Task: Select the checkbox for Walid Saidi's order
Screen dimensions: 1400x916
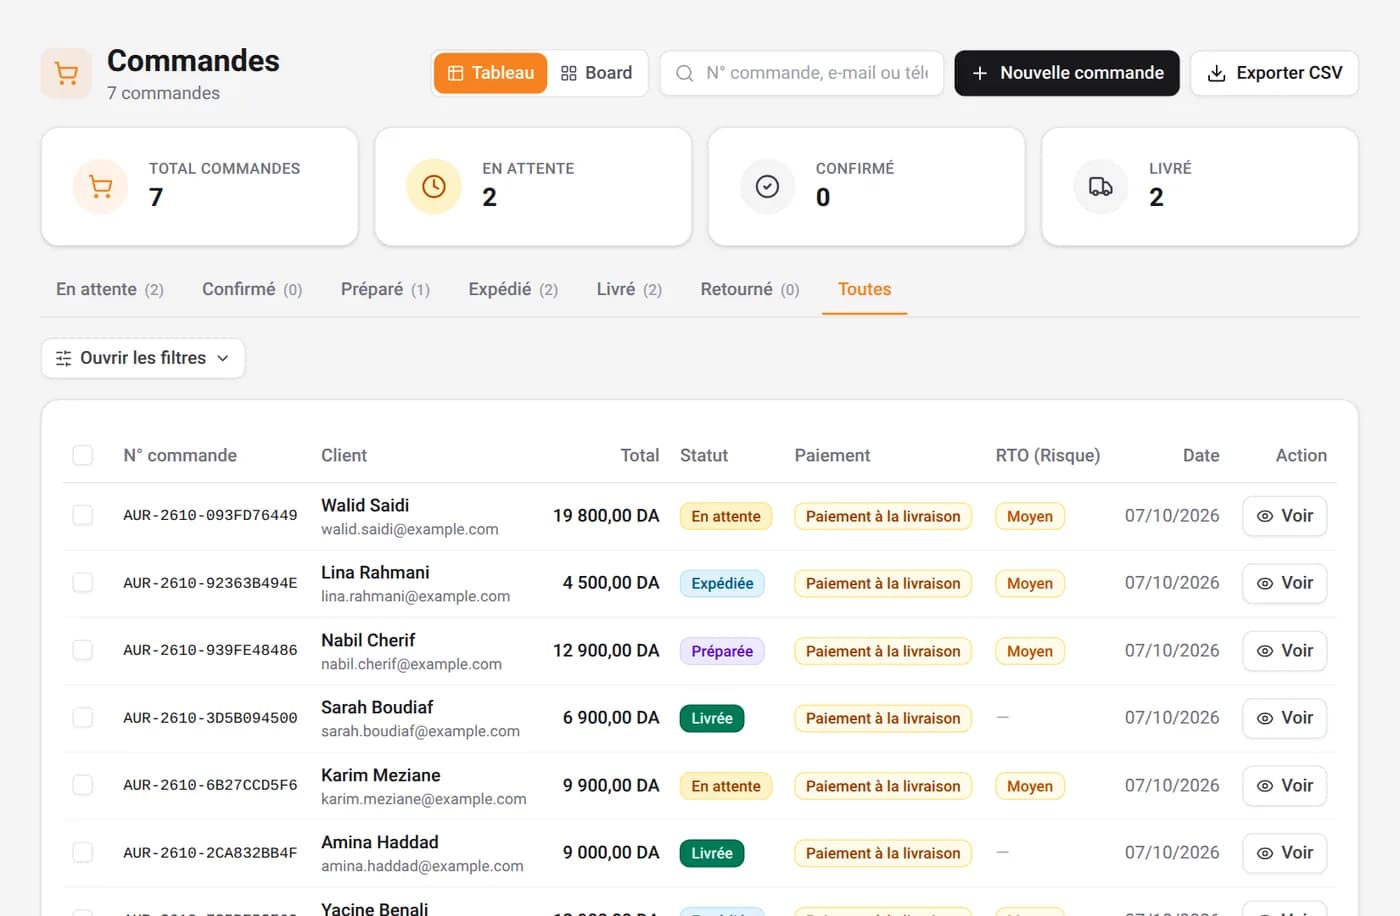Action: (x=83, y=515)
